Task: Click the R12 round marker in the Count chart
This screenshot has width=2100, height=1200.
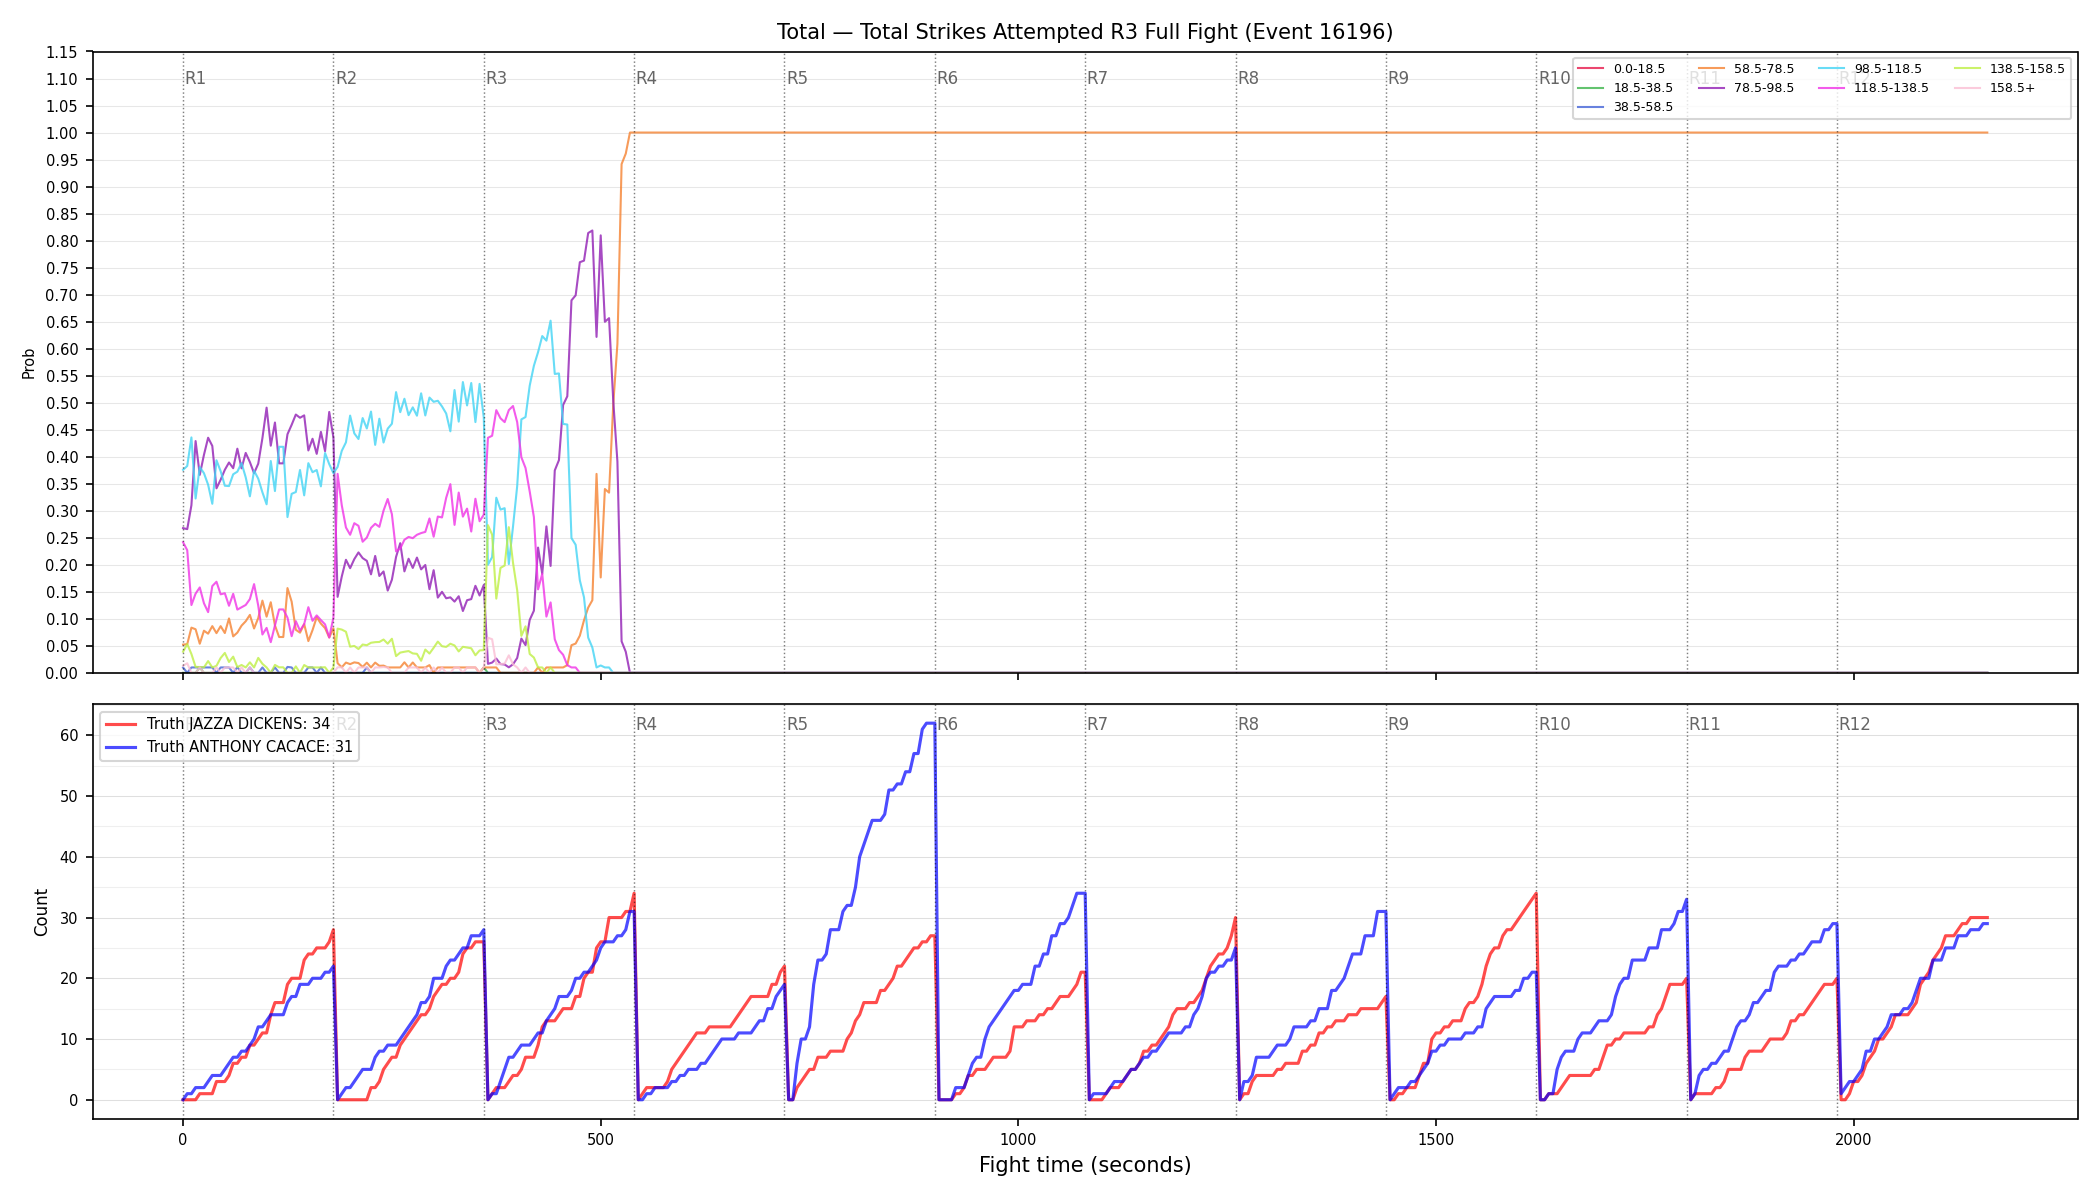Action: coord(1855,724)
